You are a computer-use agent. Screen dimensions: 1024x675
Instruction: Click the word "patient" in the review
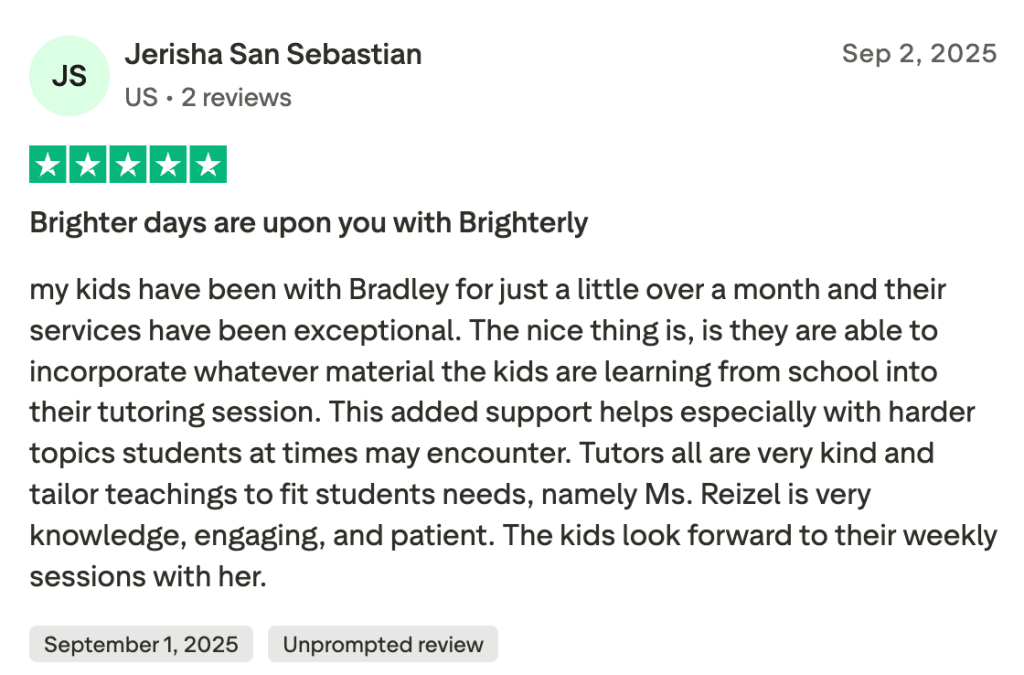coord(438,535)
